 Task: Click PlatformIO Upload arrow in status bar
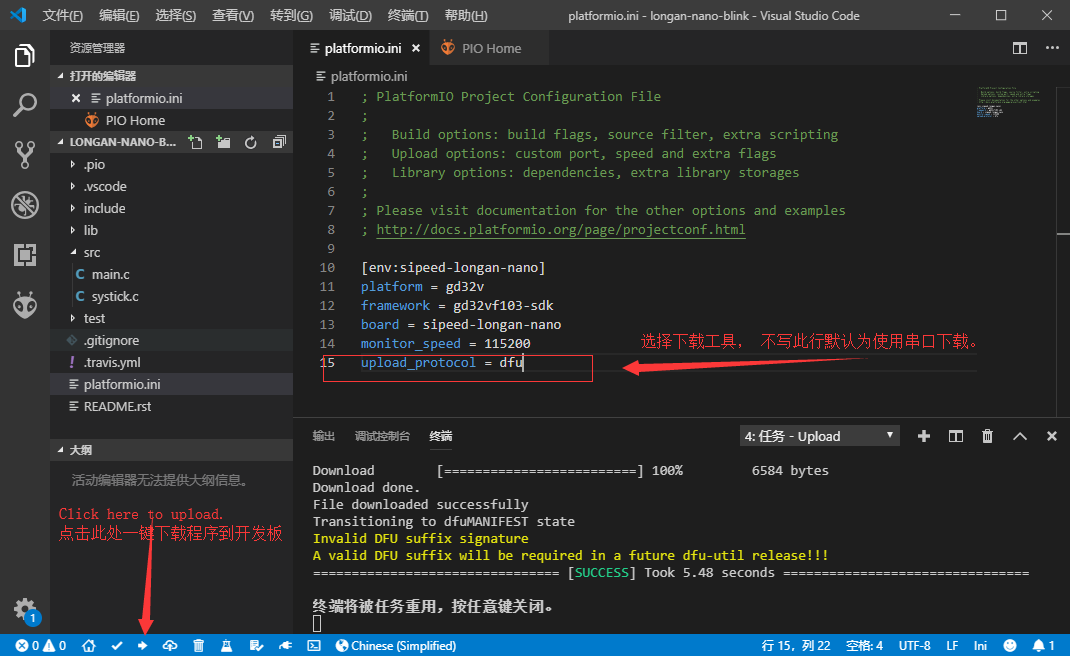143,646
